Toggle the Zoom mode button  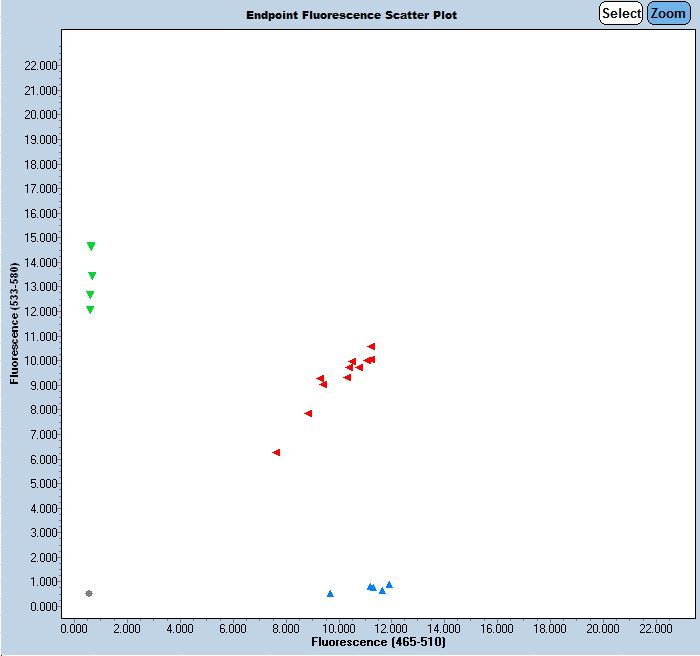tap(667, 14)
